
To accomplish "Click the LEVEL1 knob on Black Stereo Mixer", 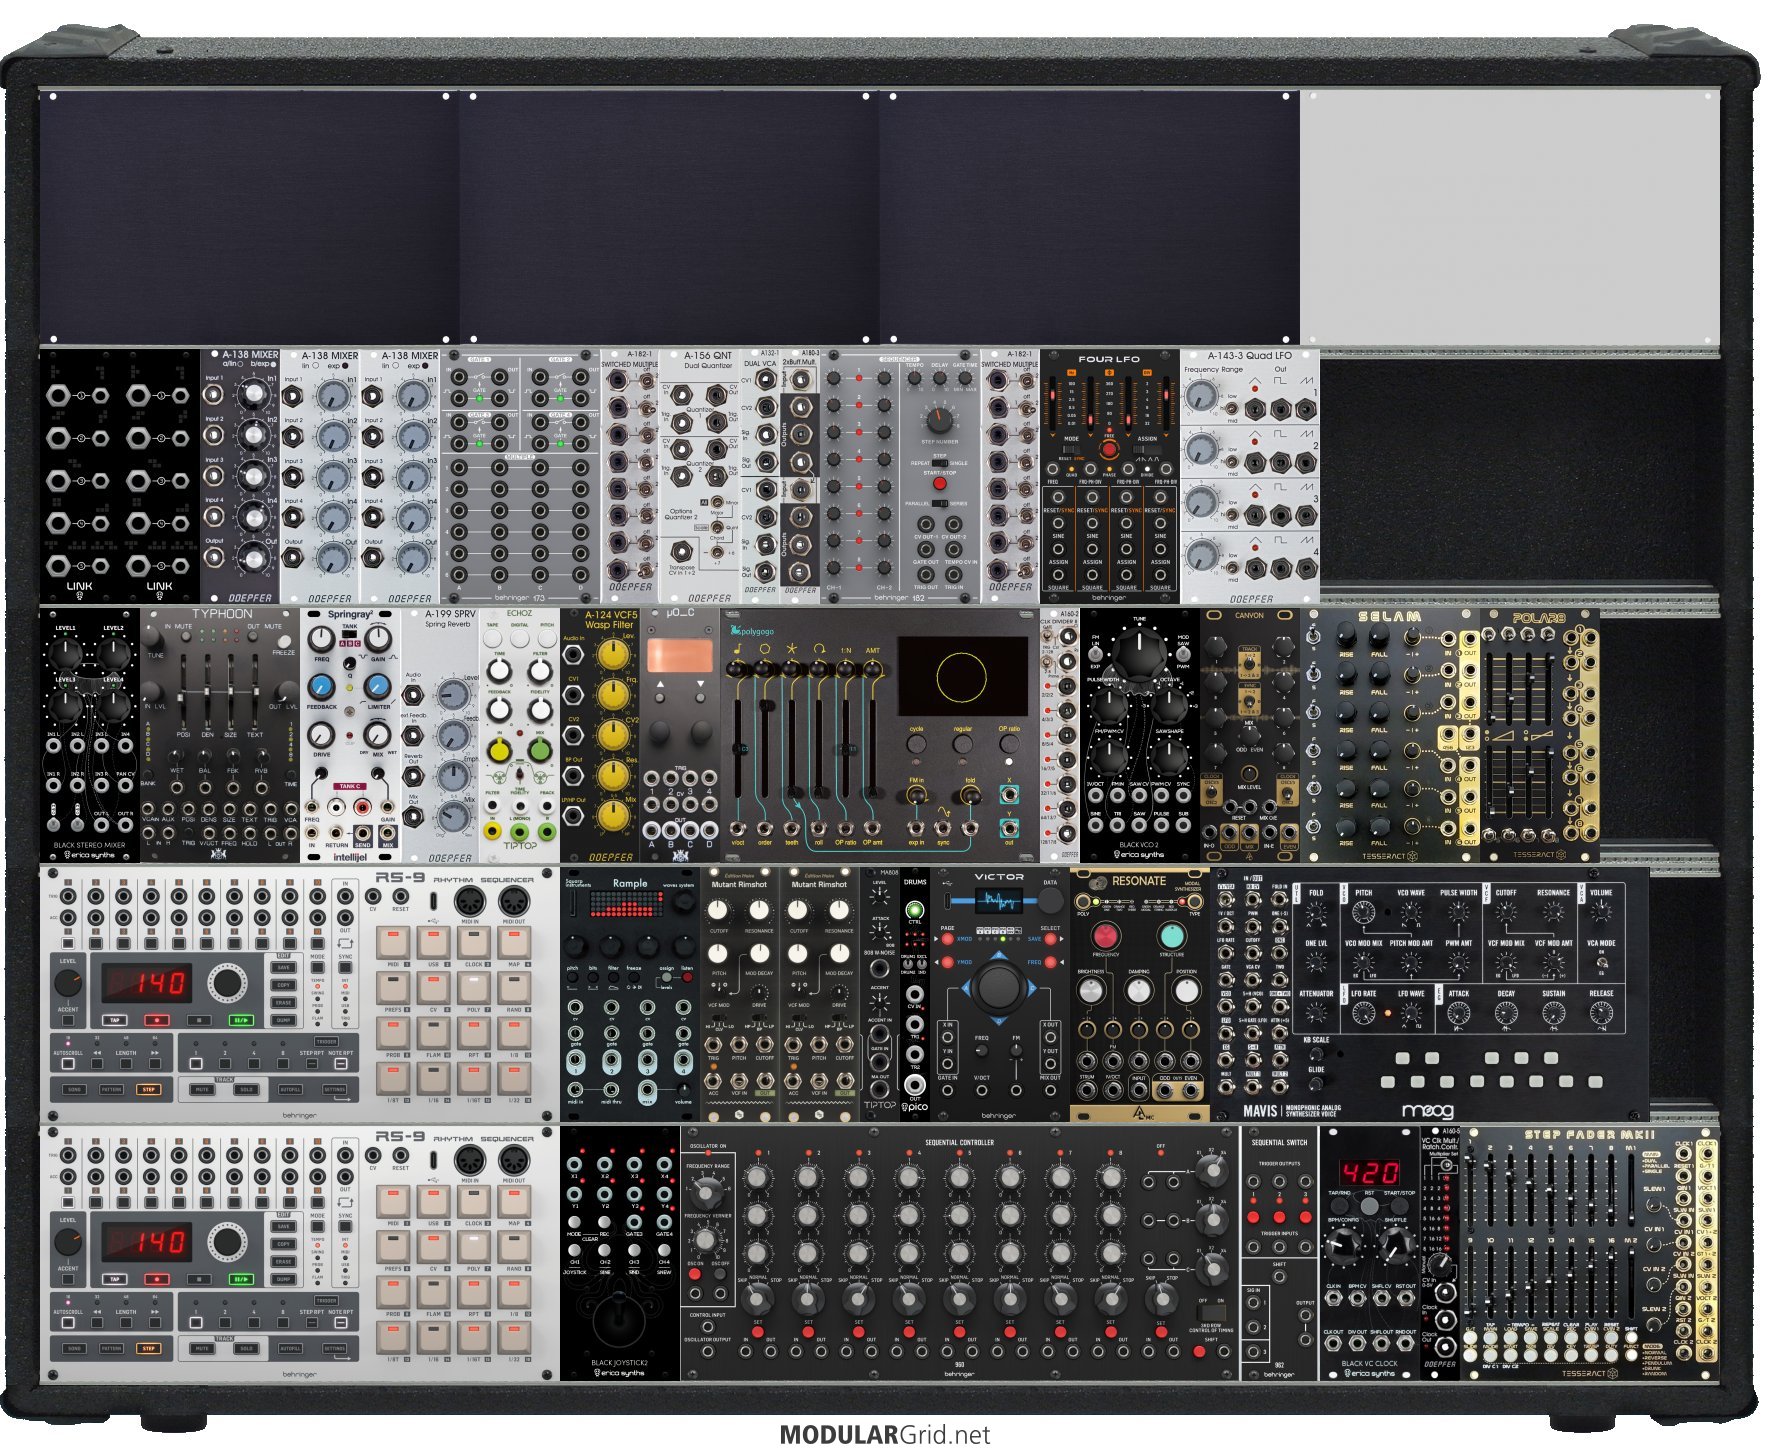I will [66, 653].
